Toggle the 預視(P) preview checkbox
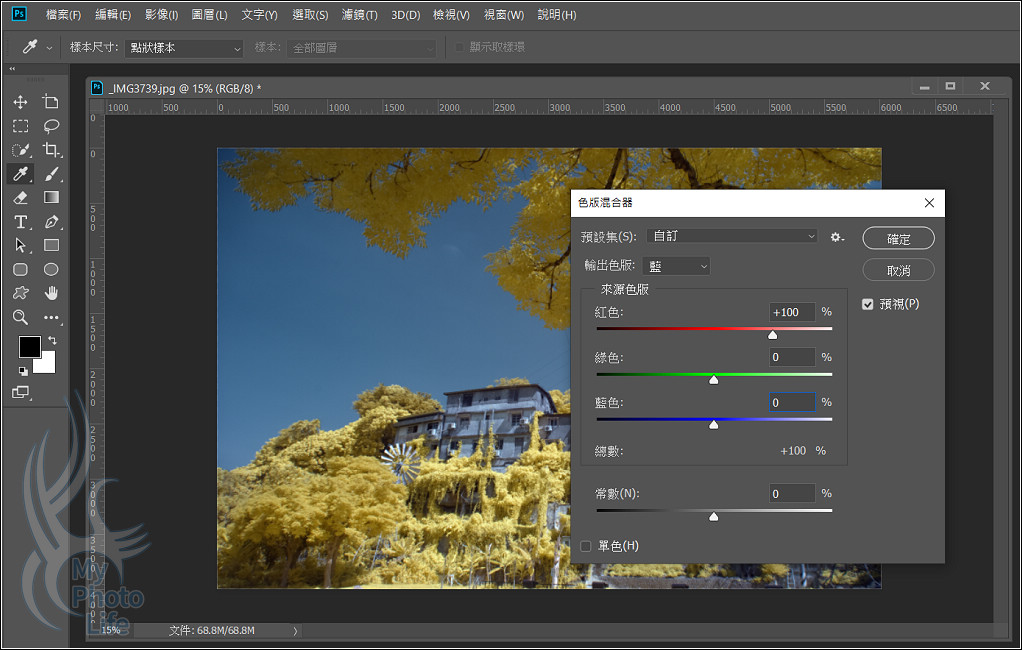Image resolution: width=1022 pixels, height=650 pixels. [x=868, y=304]
